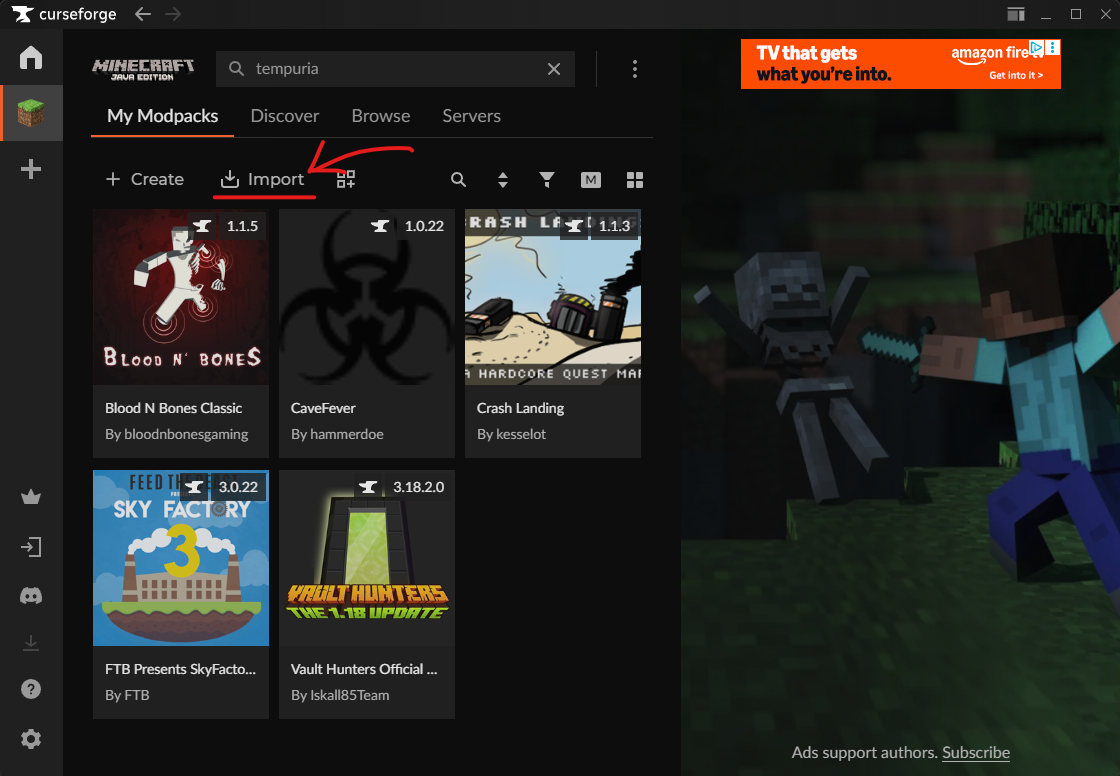
Task: Click the FTB Presents SkyFacto... title
Action: [180, 669]
